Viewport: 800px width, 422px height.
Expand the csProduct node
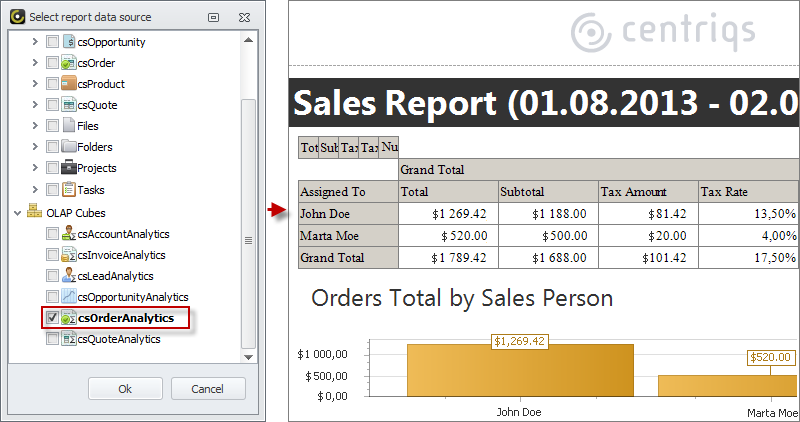pyautogui.click(x=35, y=83)
